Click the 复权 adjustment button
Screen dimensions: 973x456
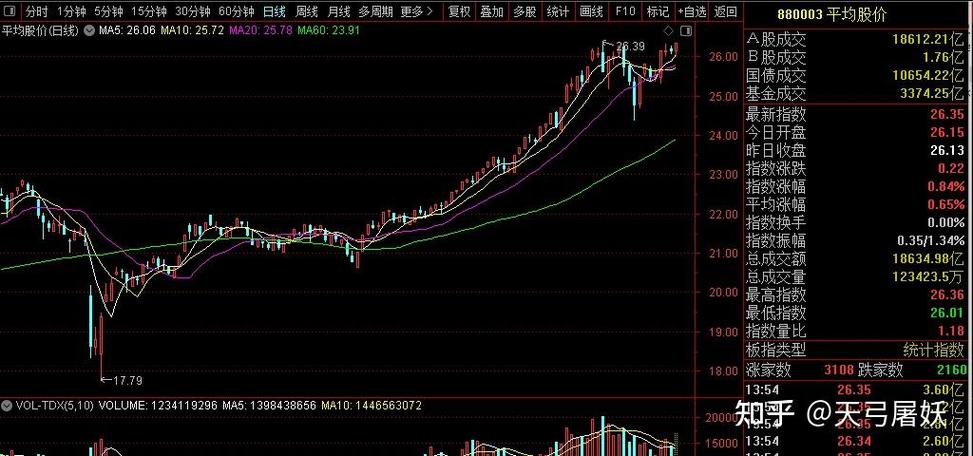[x=459, y=12]
